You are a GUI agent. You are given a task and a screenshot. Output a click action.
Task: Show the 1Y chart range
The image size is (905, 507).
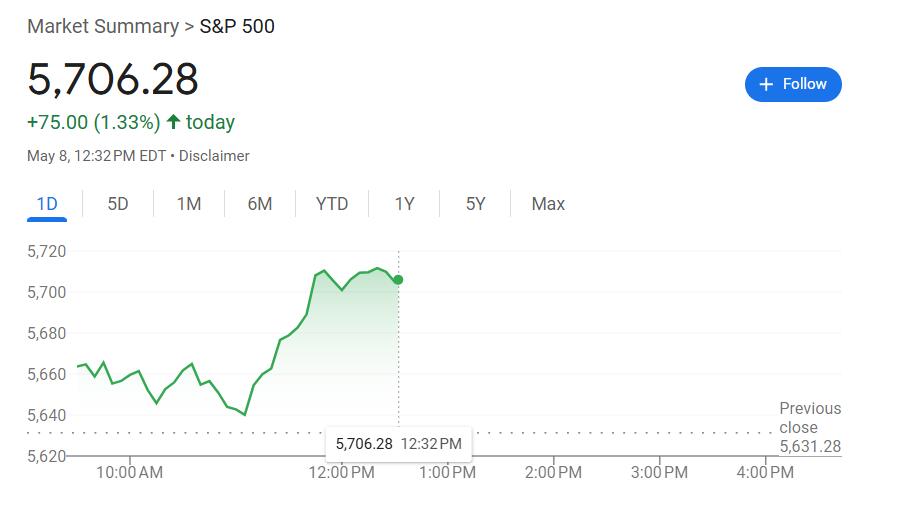(404, 204)
